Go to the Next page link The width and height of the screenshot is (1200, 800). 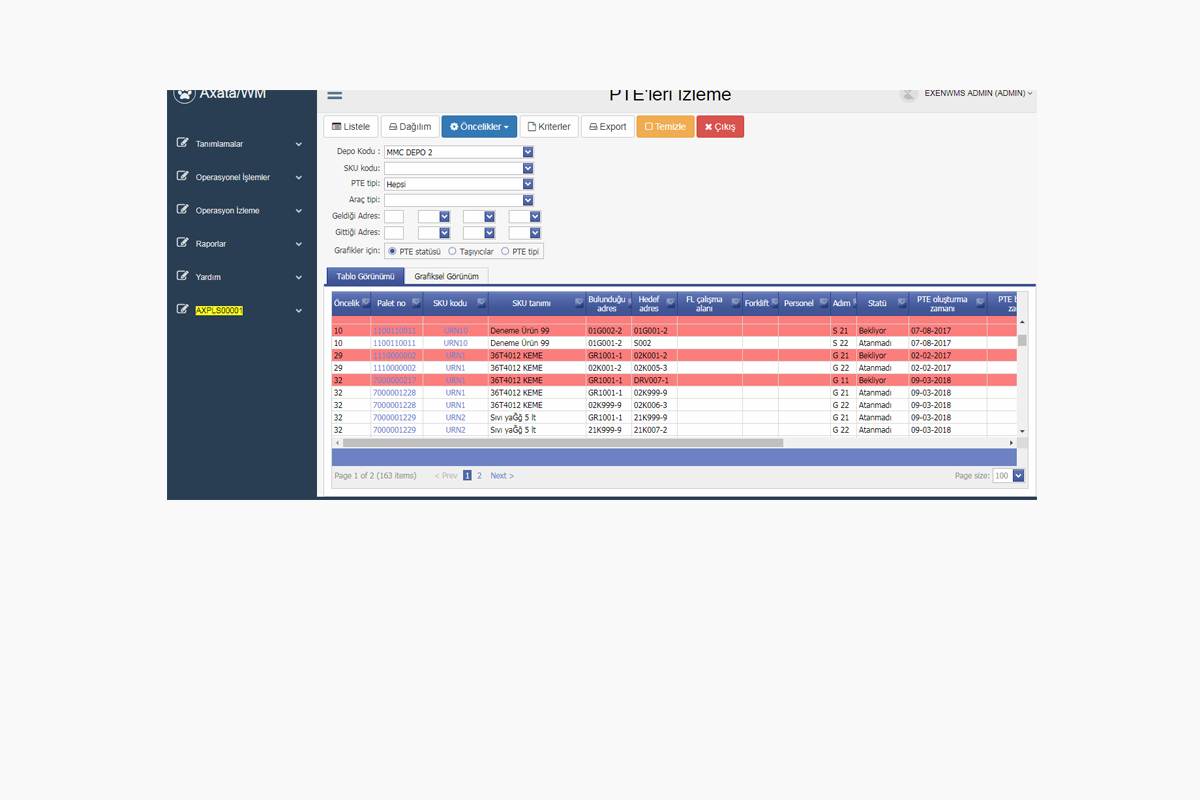[x=502, y=476]
